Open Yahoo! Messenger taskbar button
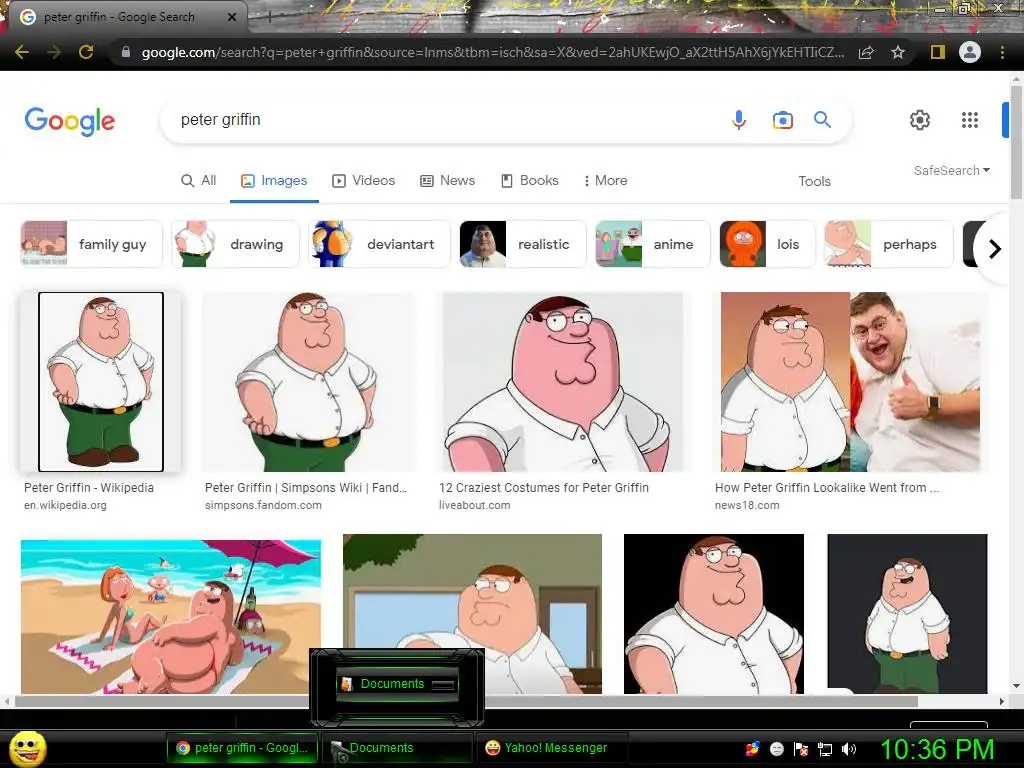Image resolution: width=1024 pixels, height=768 pixels. click(x=553, y=748)
